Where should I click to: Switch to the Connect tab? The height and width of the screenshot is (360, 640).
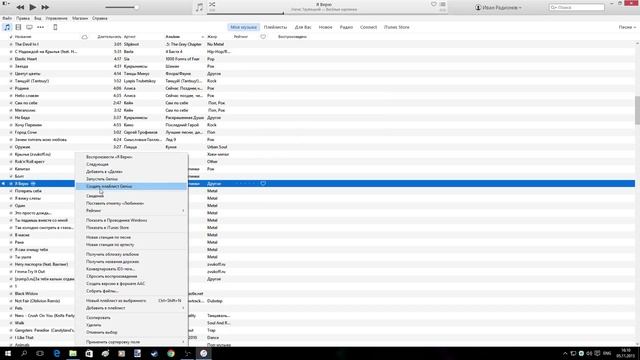pyautogui.click(x=368, y=27)
